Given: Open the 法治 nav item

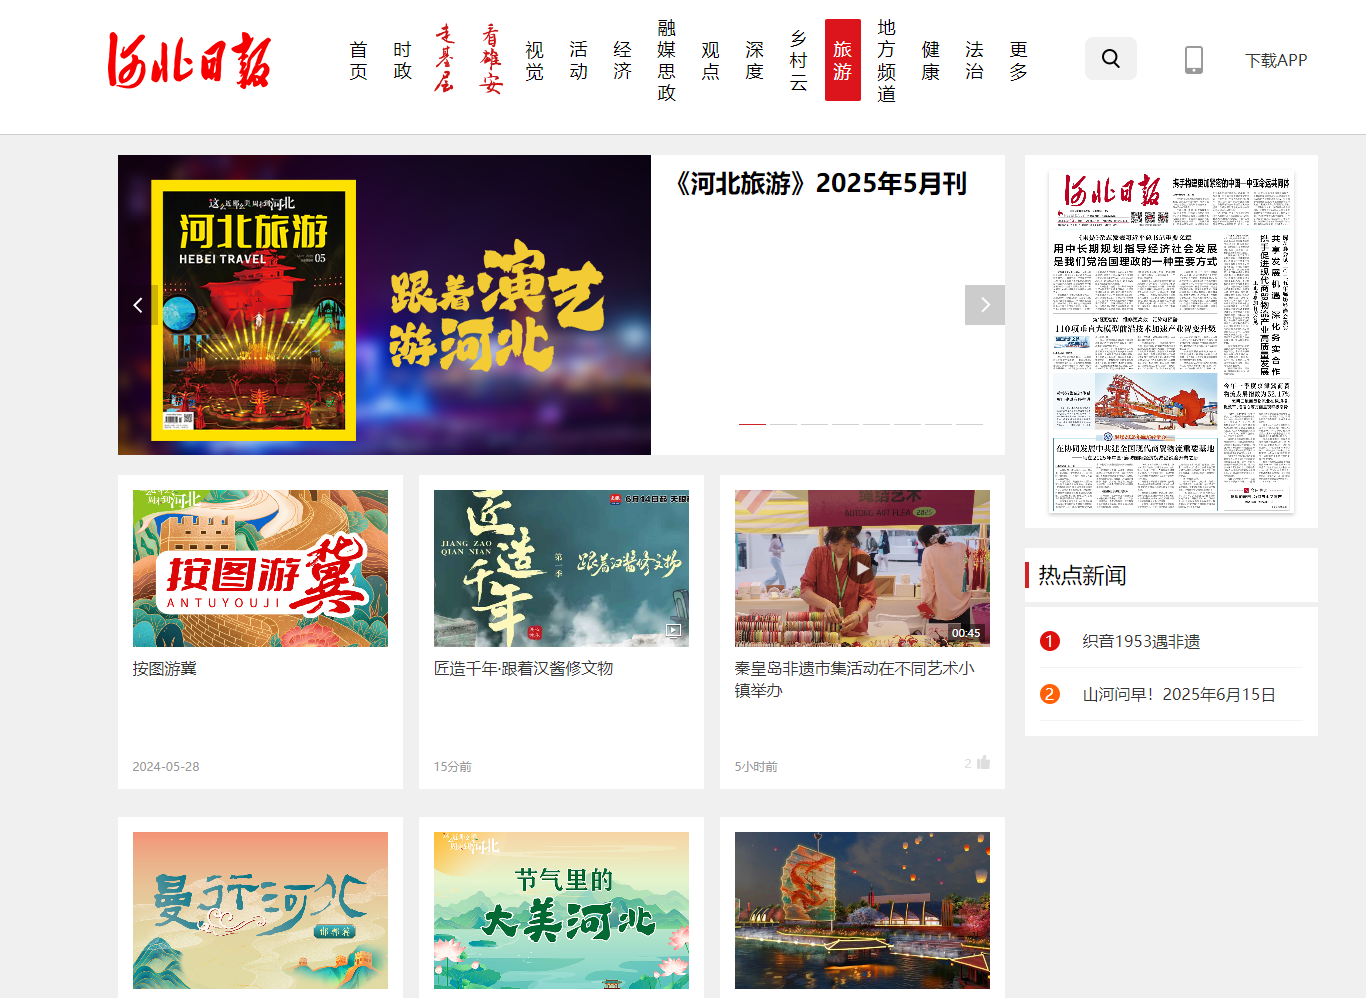Looking at the screenshot, I should [x=975, y=60].
